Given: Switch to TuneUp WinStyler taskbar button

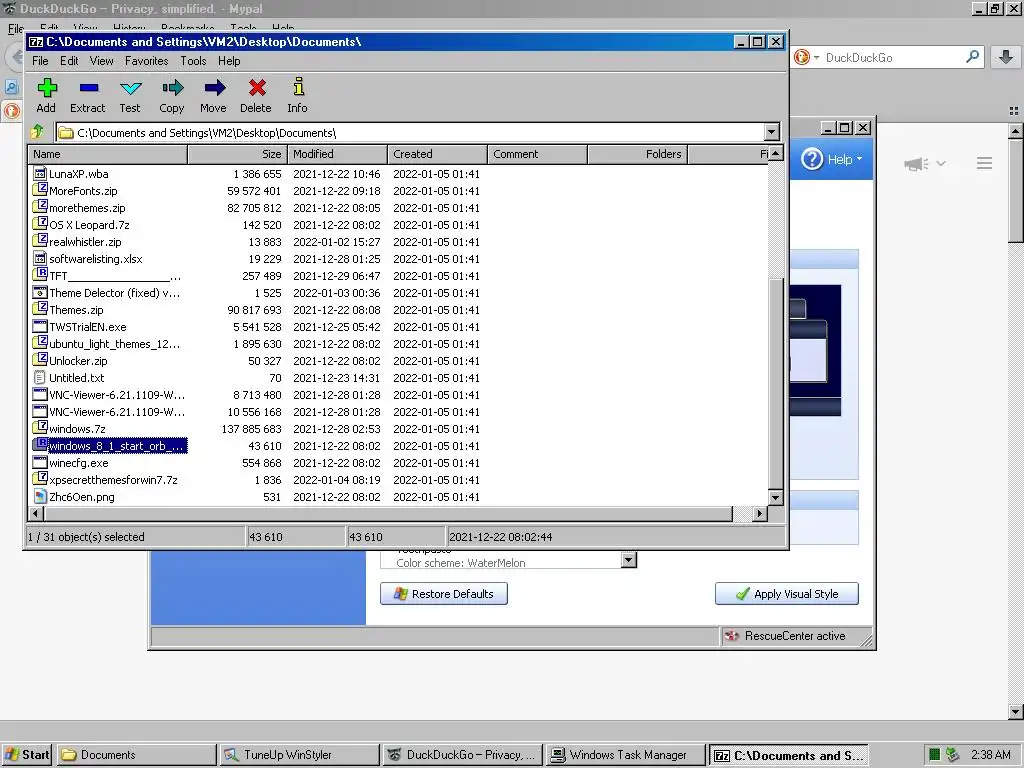Looking at the screenshot, I should 299,754.
